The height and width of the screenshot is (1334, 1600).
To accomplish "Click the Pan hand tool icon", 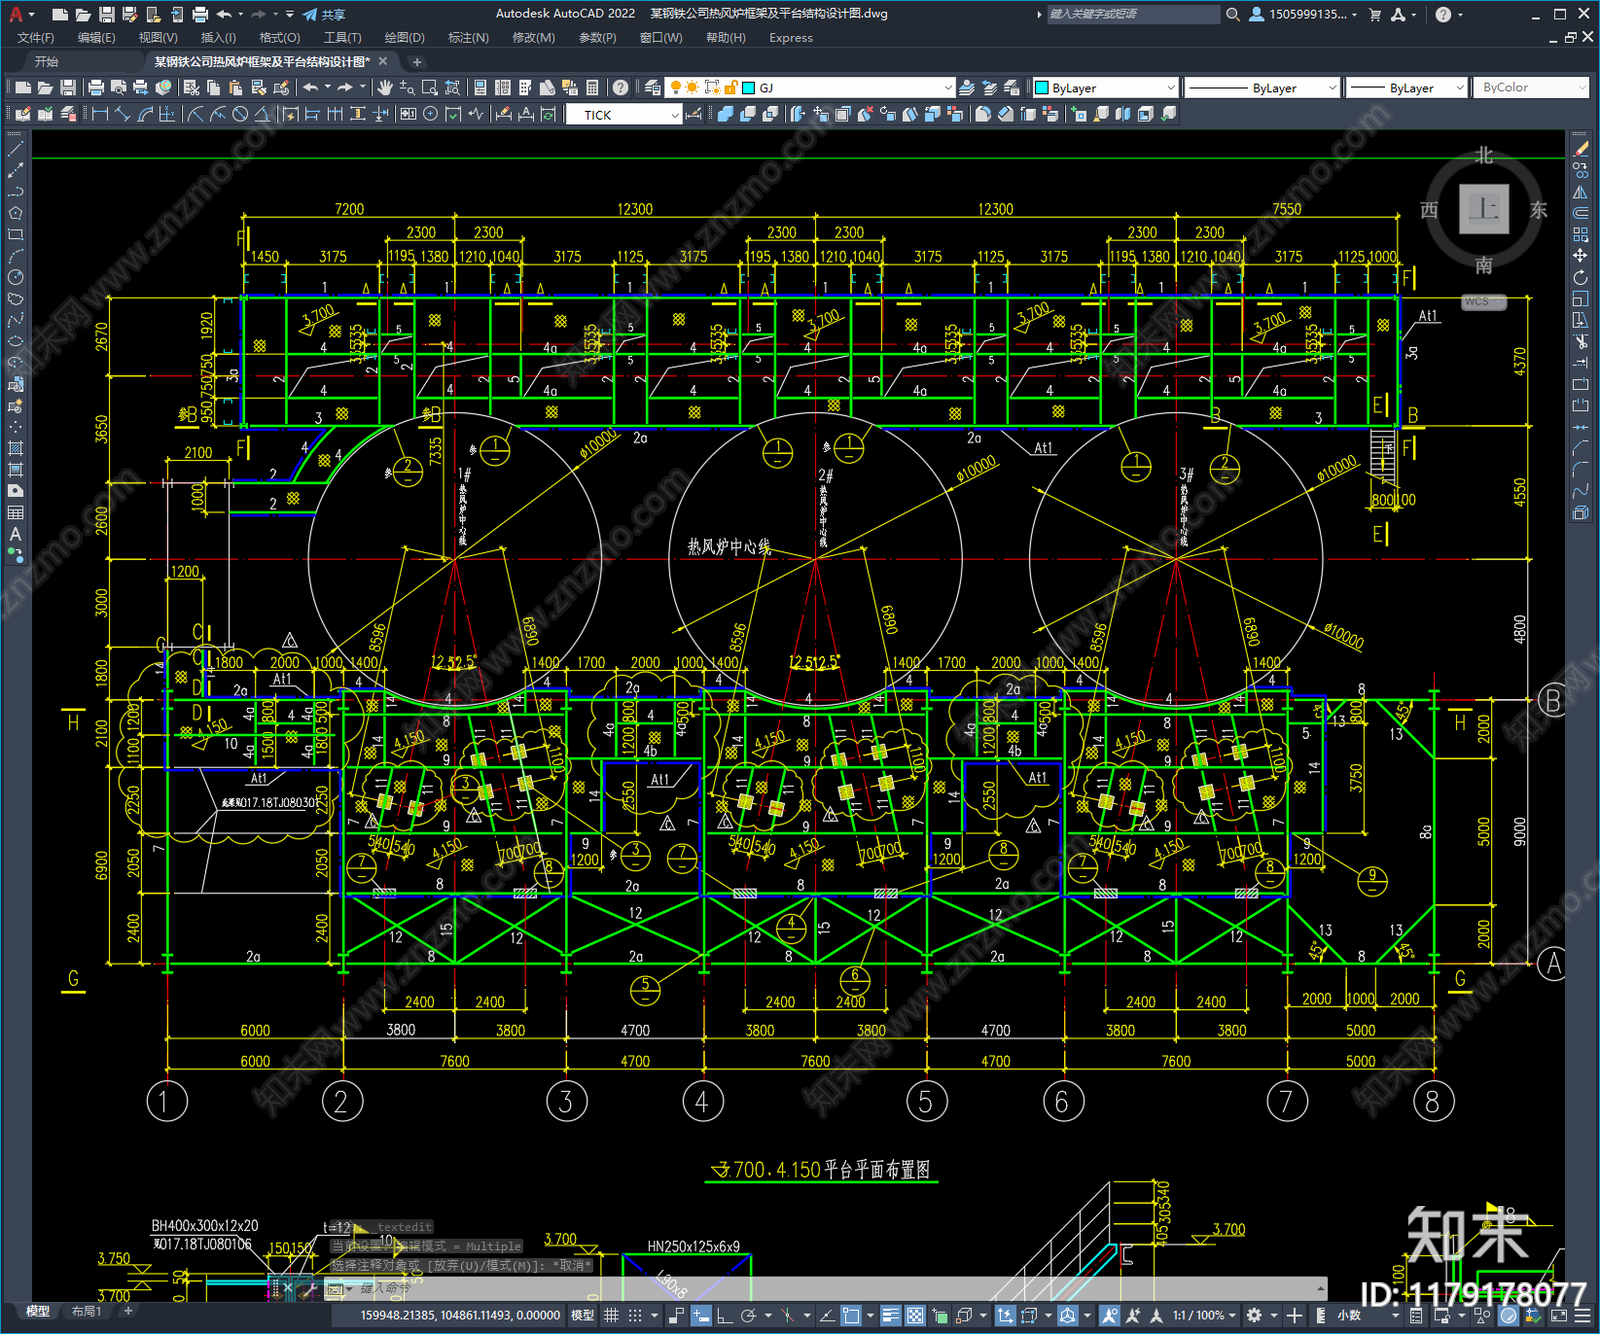I will point(385,88).
